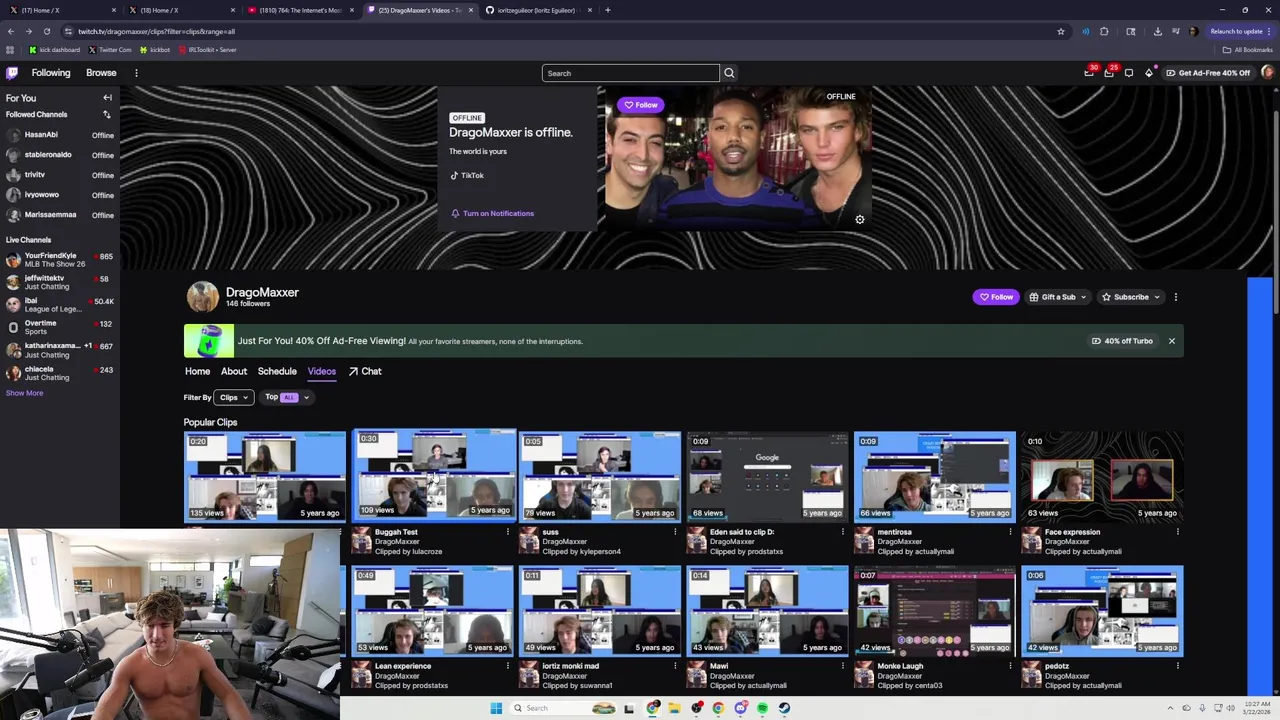Open the TikTok link in channel panel
This screenshot has width=1280, height=720.
click(467, 175)
